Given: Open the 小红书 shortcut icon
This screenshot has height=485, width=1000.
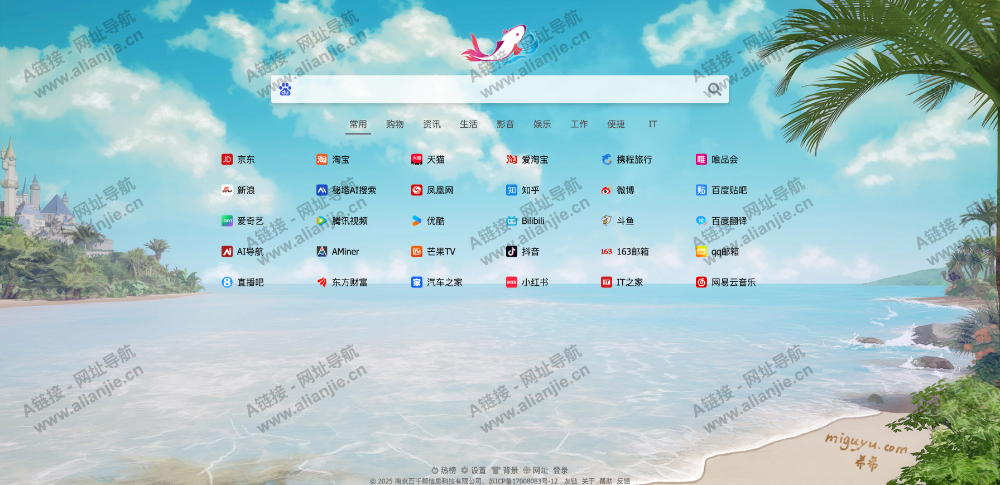Looking at the screenshot, I should pos(512,282).
